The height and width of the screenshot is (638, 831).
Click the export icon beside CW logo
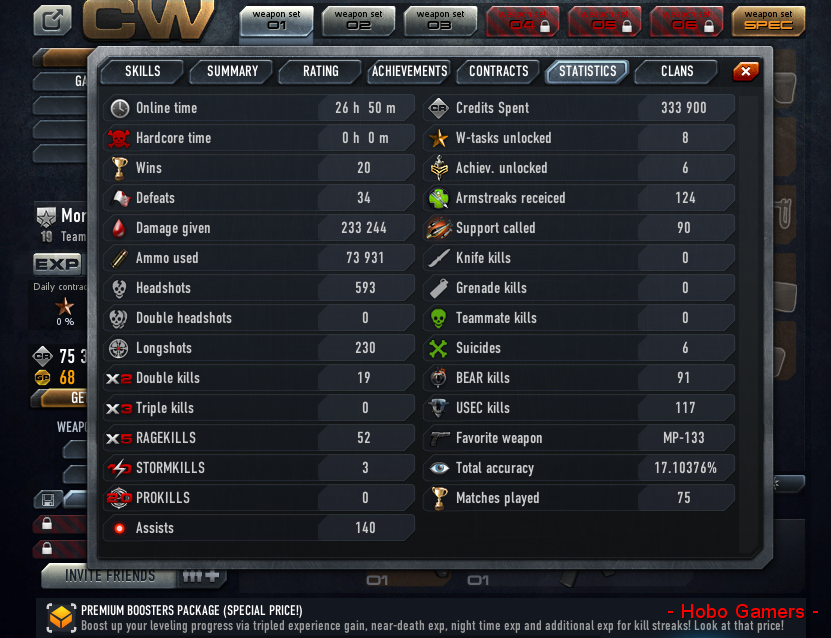[52, 21]
